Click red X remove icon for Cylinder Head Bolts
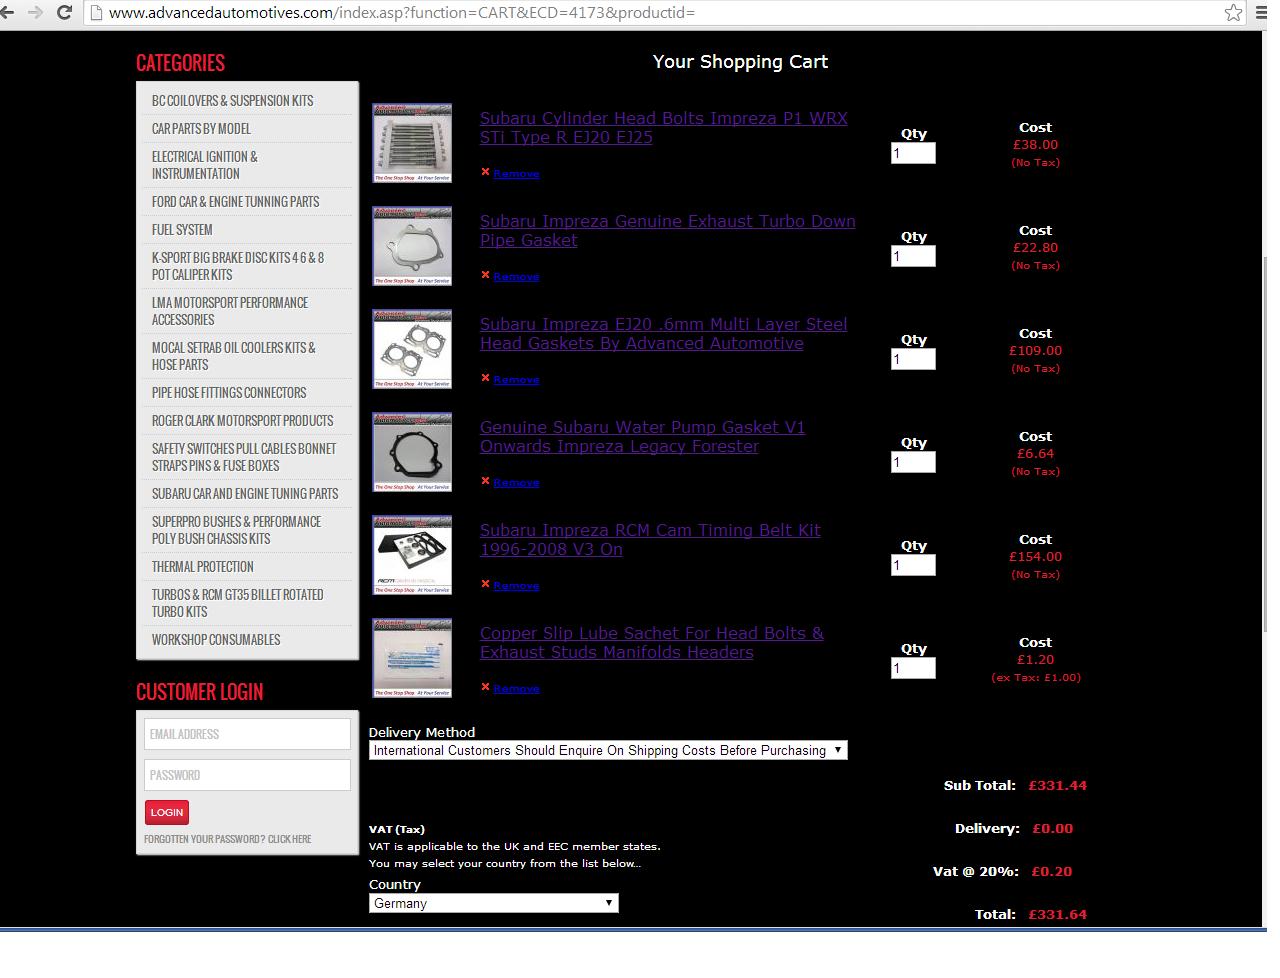Viewport: 1280px width, 978px height. 485,172
